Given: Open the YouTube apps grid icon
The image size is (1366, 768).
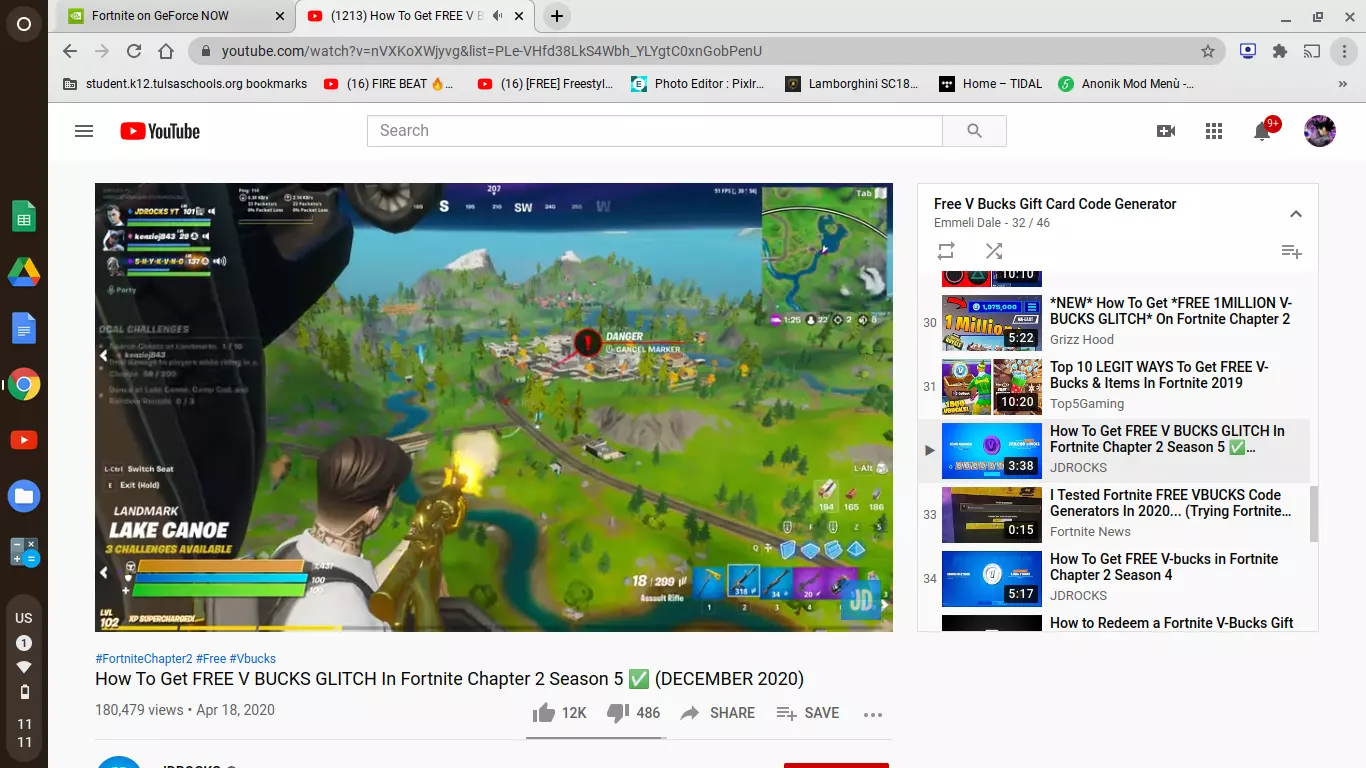Looking at the screenshot, I should (x=1214, y=131).
